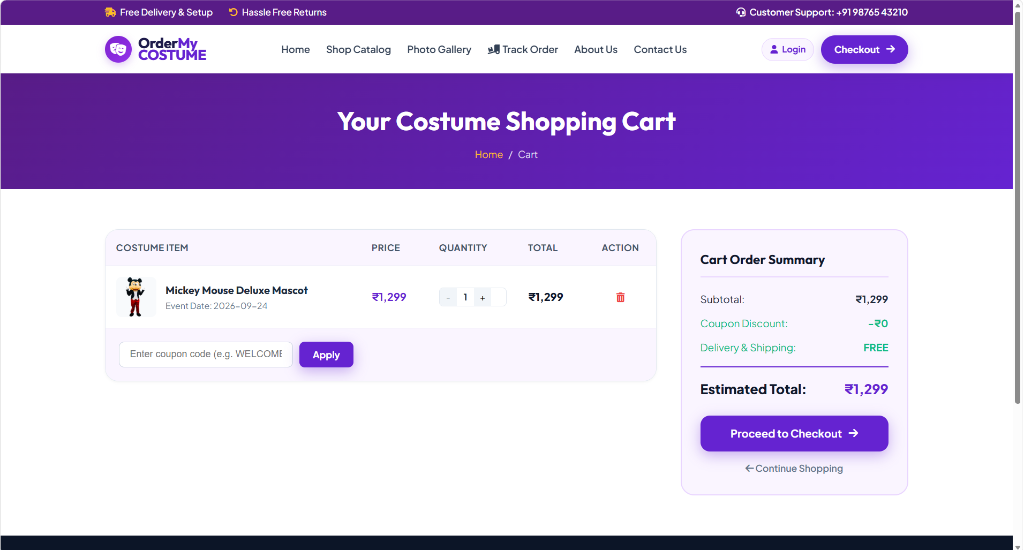Click the customer support headset icon

(x=741, y=12)
